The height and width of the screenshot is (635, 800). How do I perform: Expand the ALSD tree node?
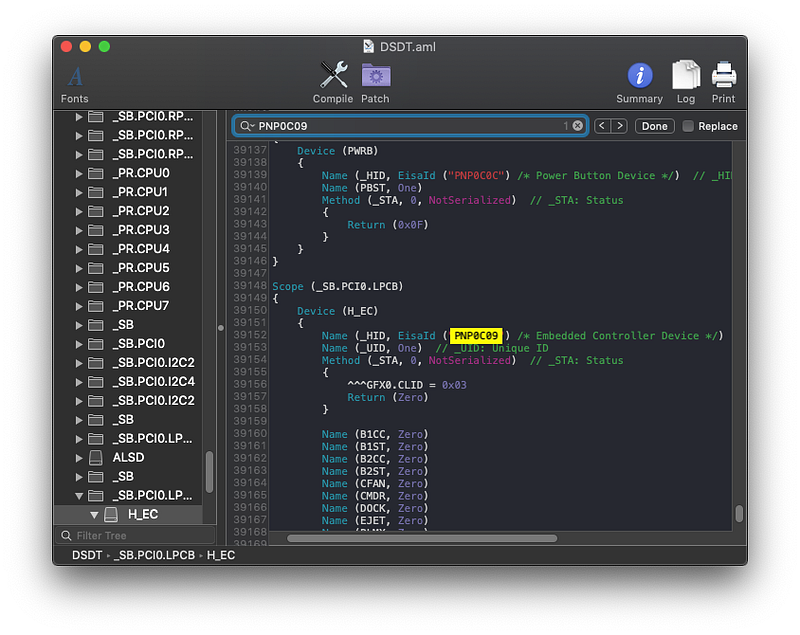point(79,458)
